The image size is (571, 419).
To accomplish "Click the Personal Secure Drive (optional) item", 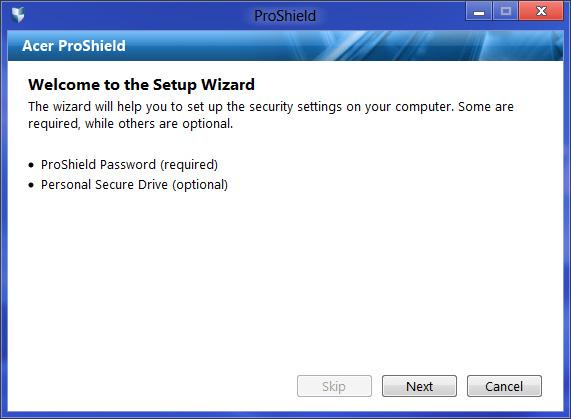I will (x=134, y=185).
